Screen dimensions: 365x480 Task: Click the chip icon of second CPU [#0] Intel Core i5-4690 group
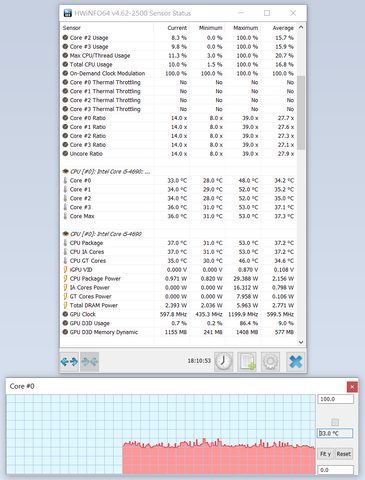click(66, 234)
